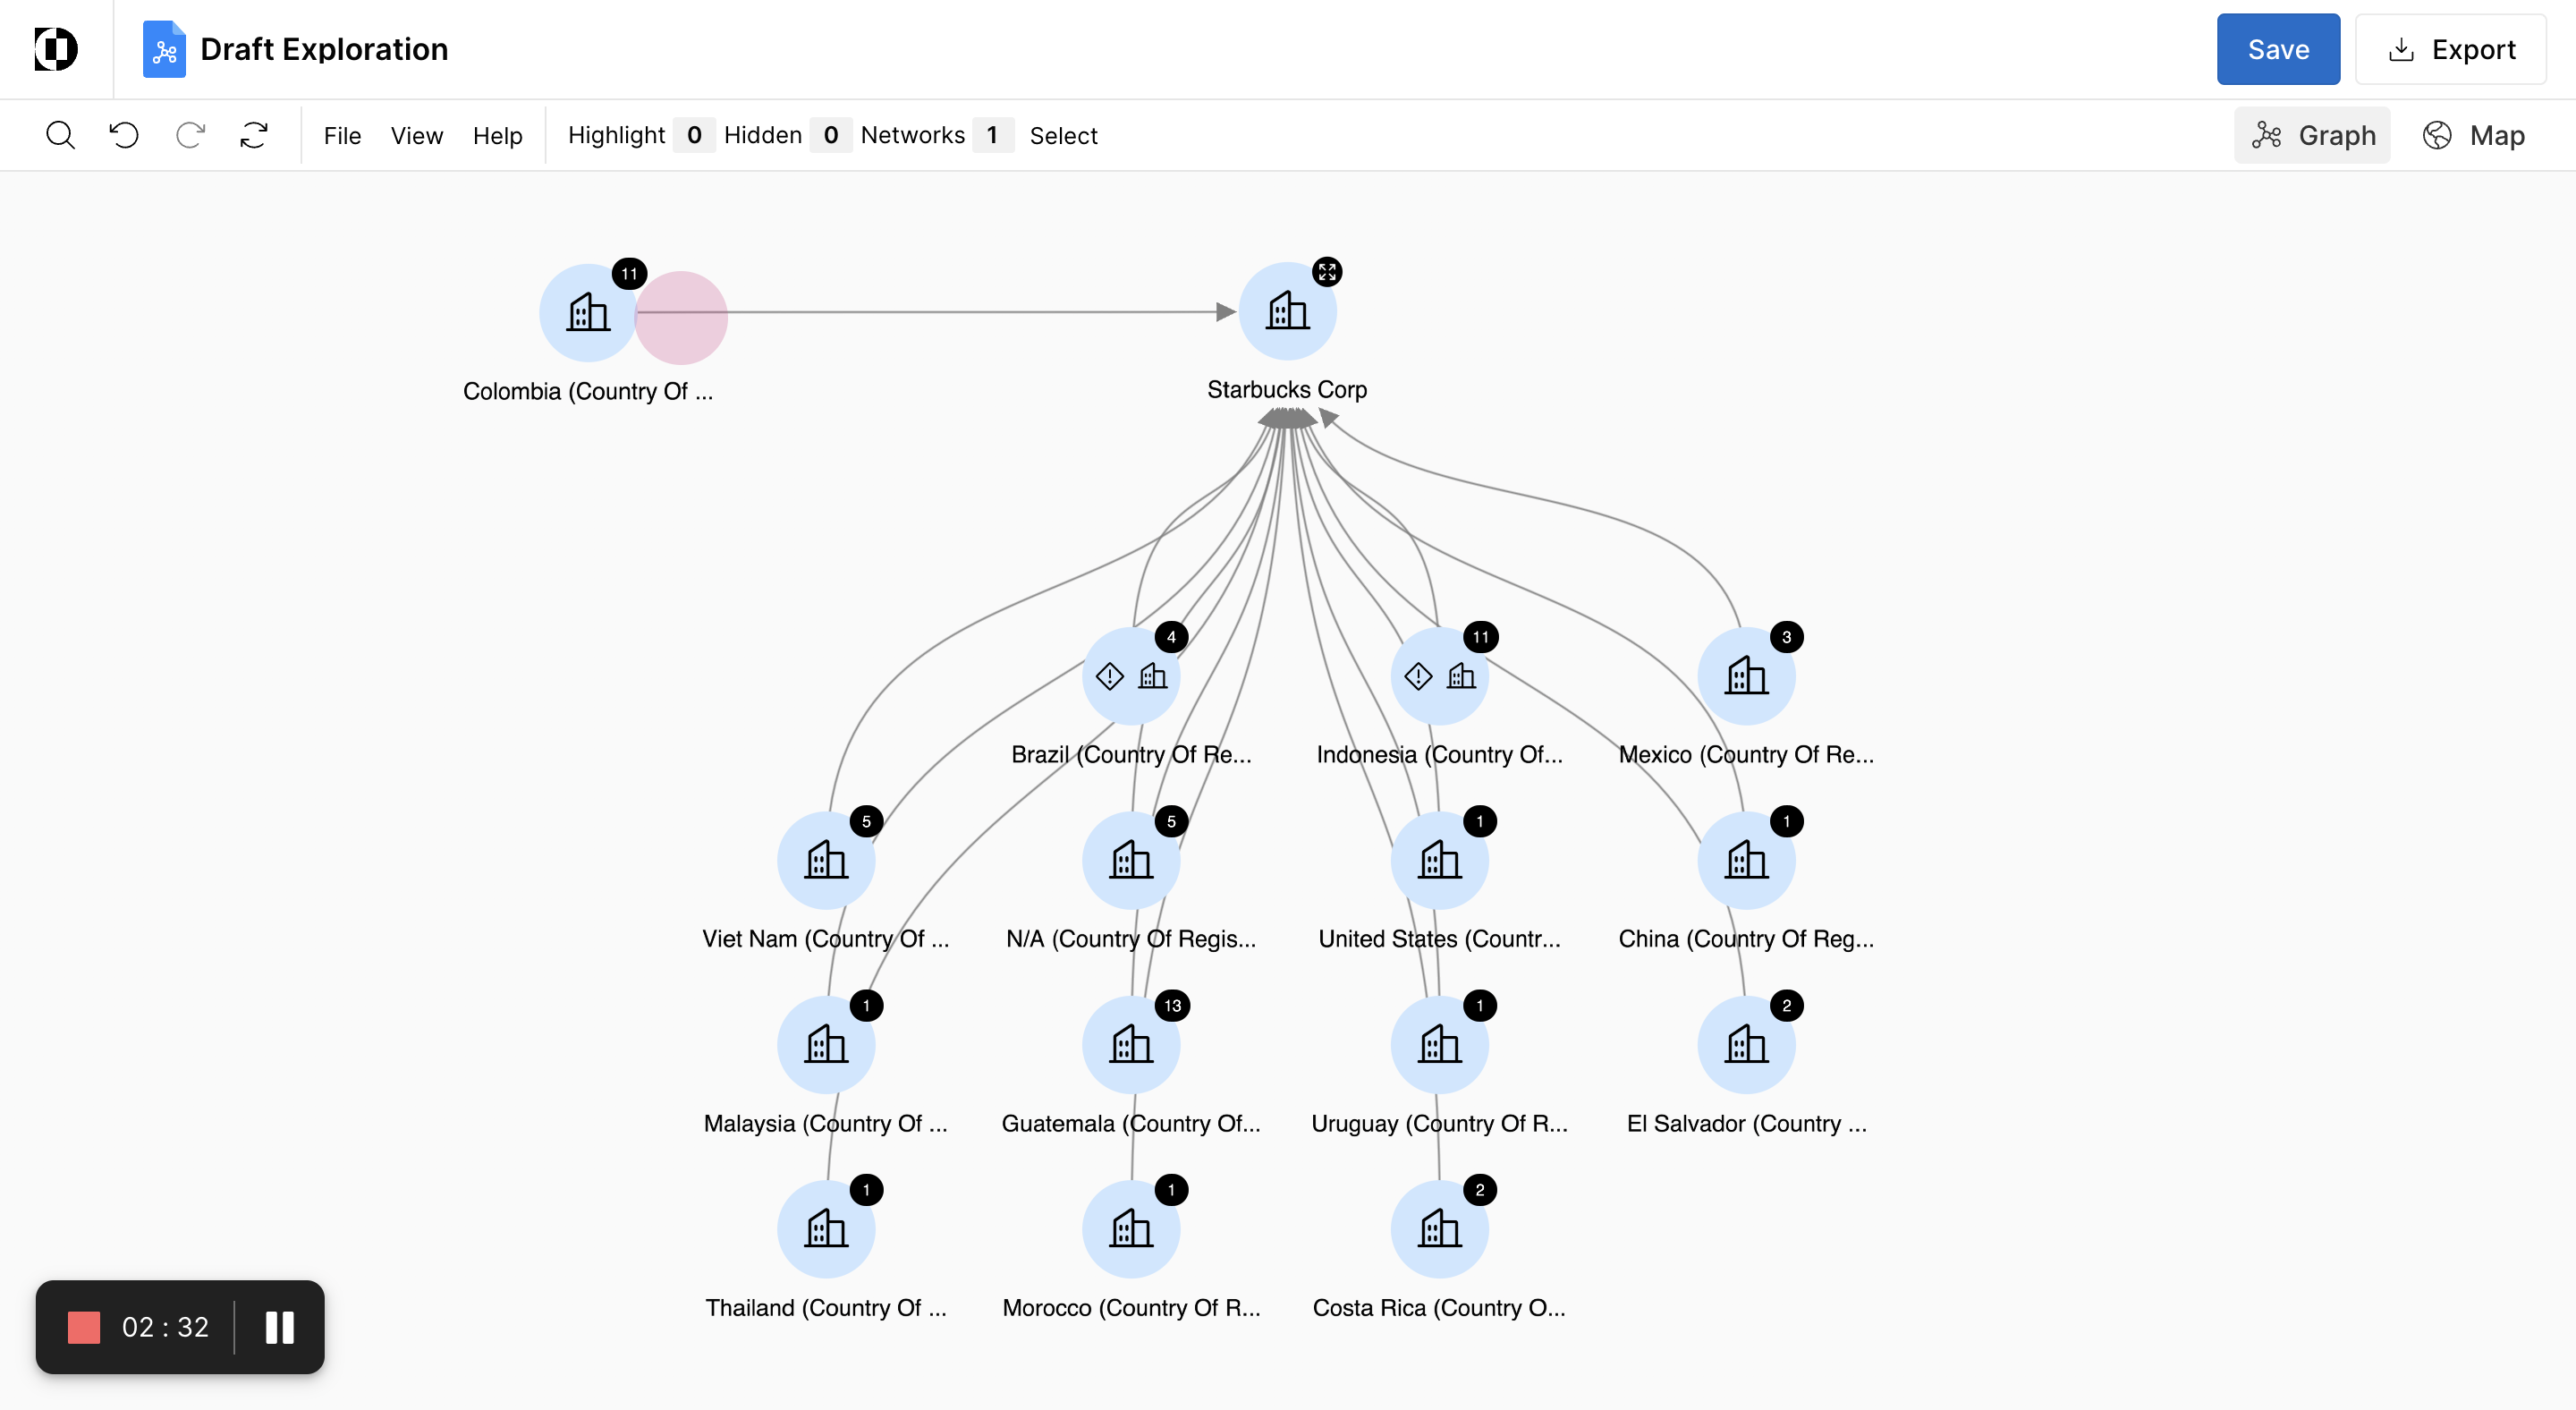Click the Starbucks Corp node
Viewport: 2576px width, 1410px height.
pos(1286,312)
